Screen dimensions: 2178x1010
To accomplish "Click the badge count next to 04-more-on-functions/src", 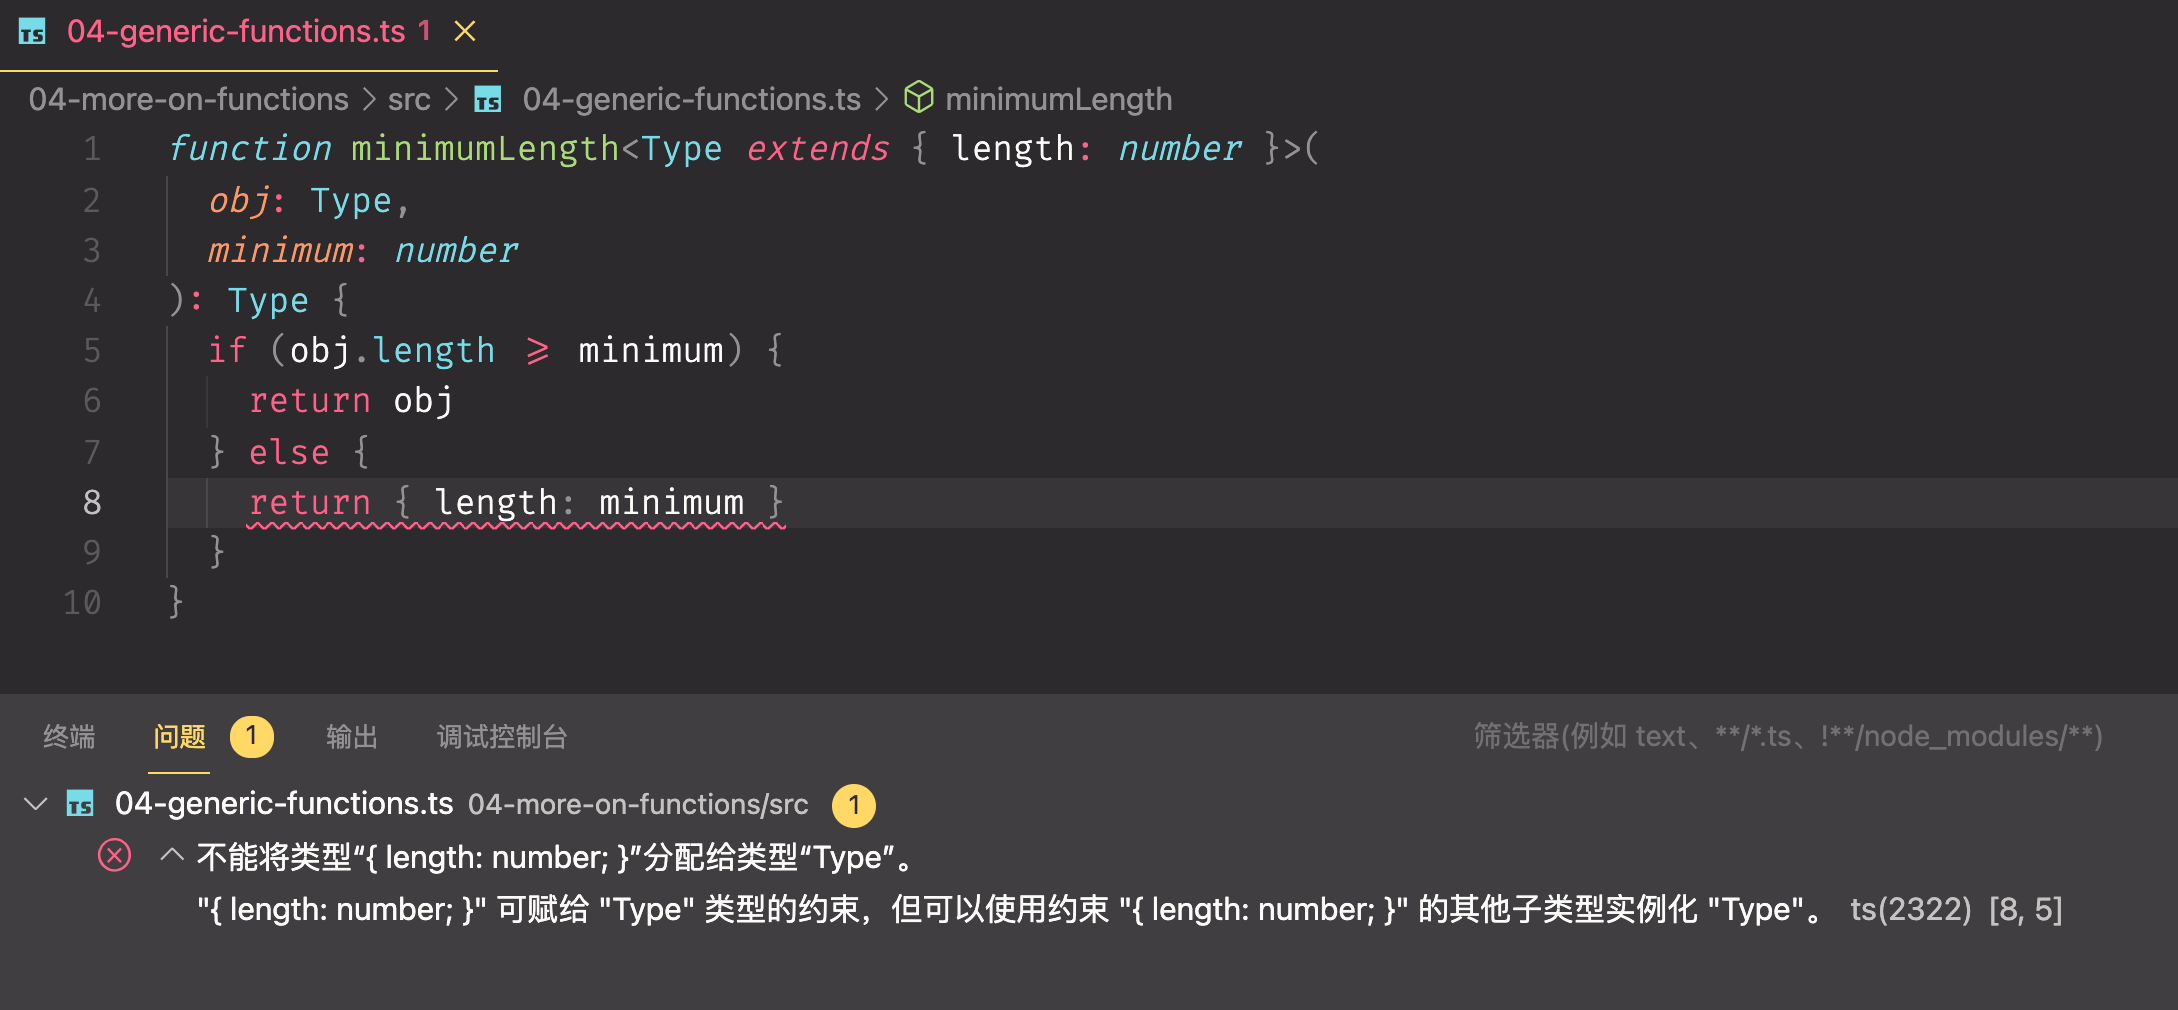I will (854, 805).
